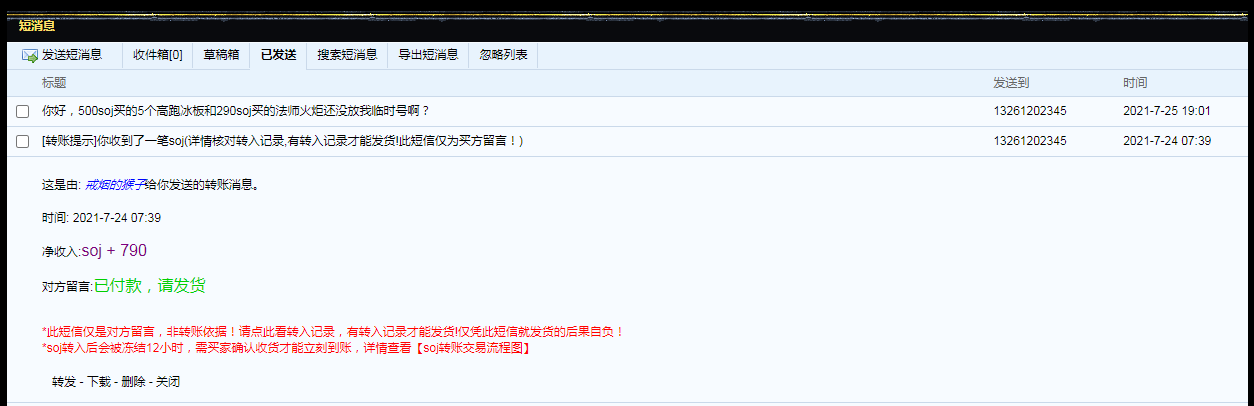Image resolution: width=1254 pixels, height=406 pixels.
Task: Close the message detail with 关闭
Action: coord(167,382)
